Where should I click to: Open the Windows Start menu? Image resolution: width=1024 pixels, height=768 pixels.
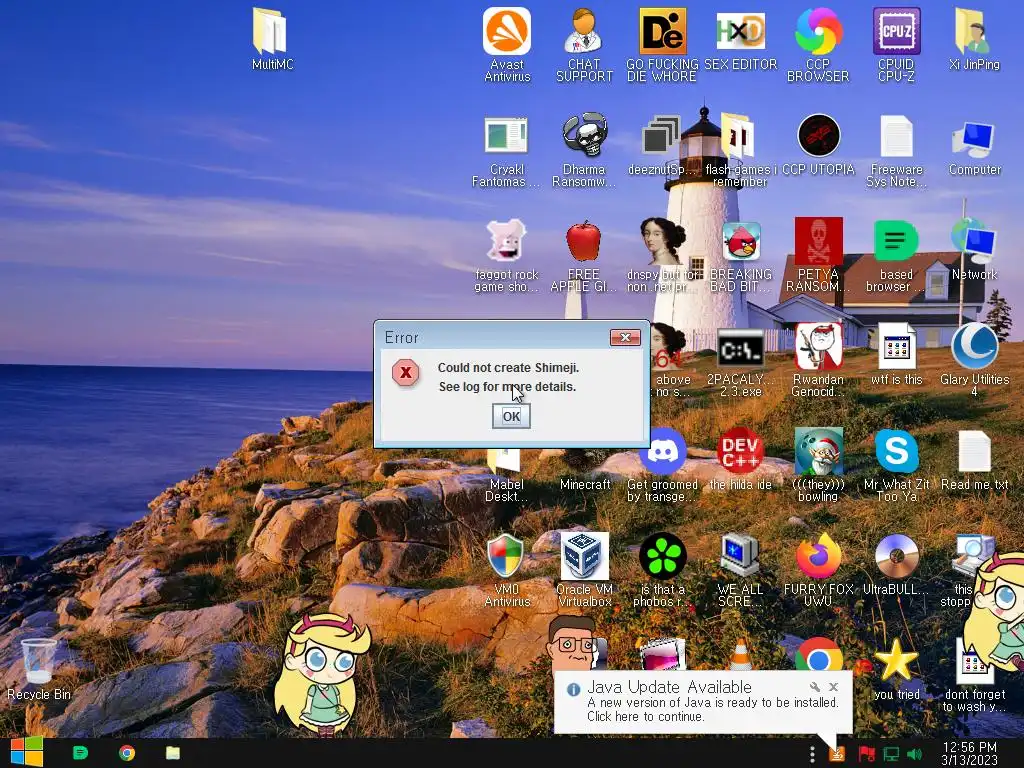coord(26,752)
